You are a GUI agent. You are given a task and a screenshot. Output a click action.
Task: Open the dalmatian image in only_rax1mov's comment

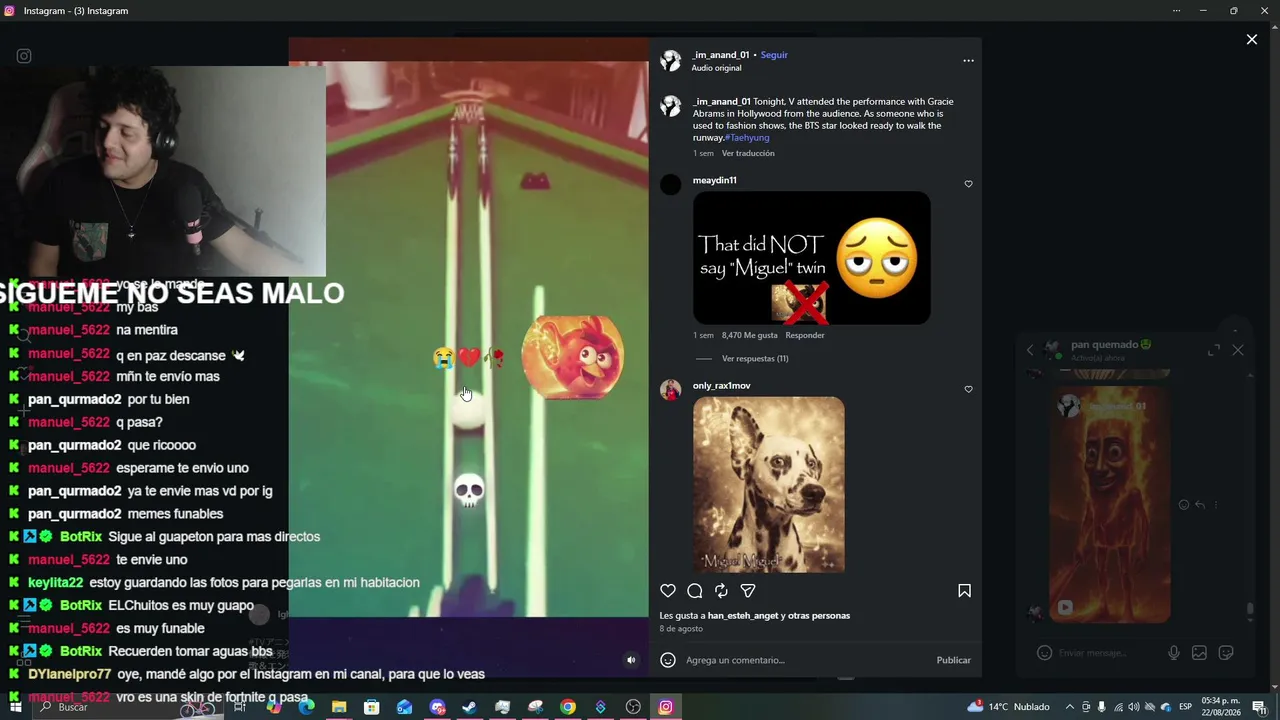(769, 484)
